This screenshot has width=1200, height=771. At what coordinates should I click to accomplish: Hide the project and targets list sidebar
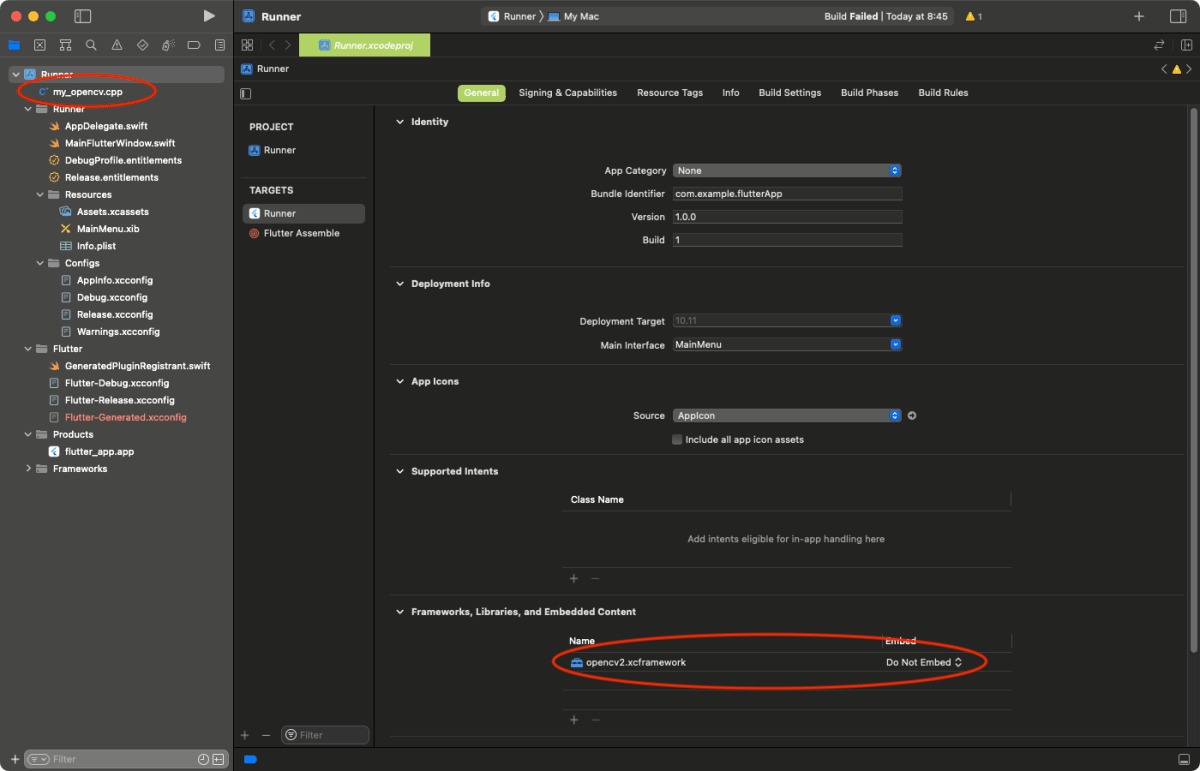pyautogui.click(x=246, y=93)
